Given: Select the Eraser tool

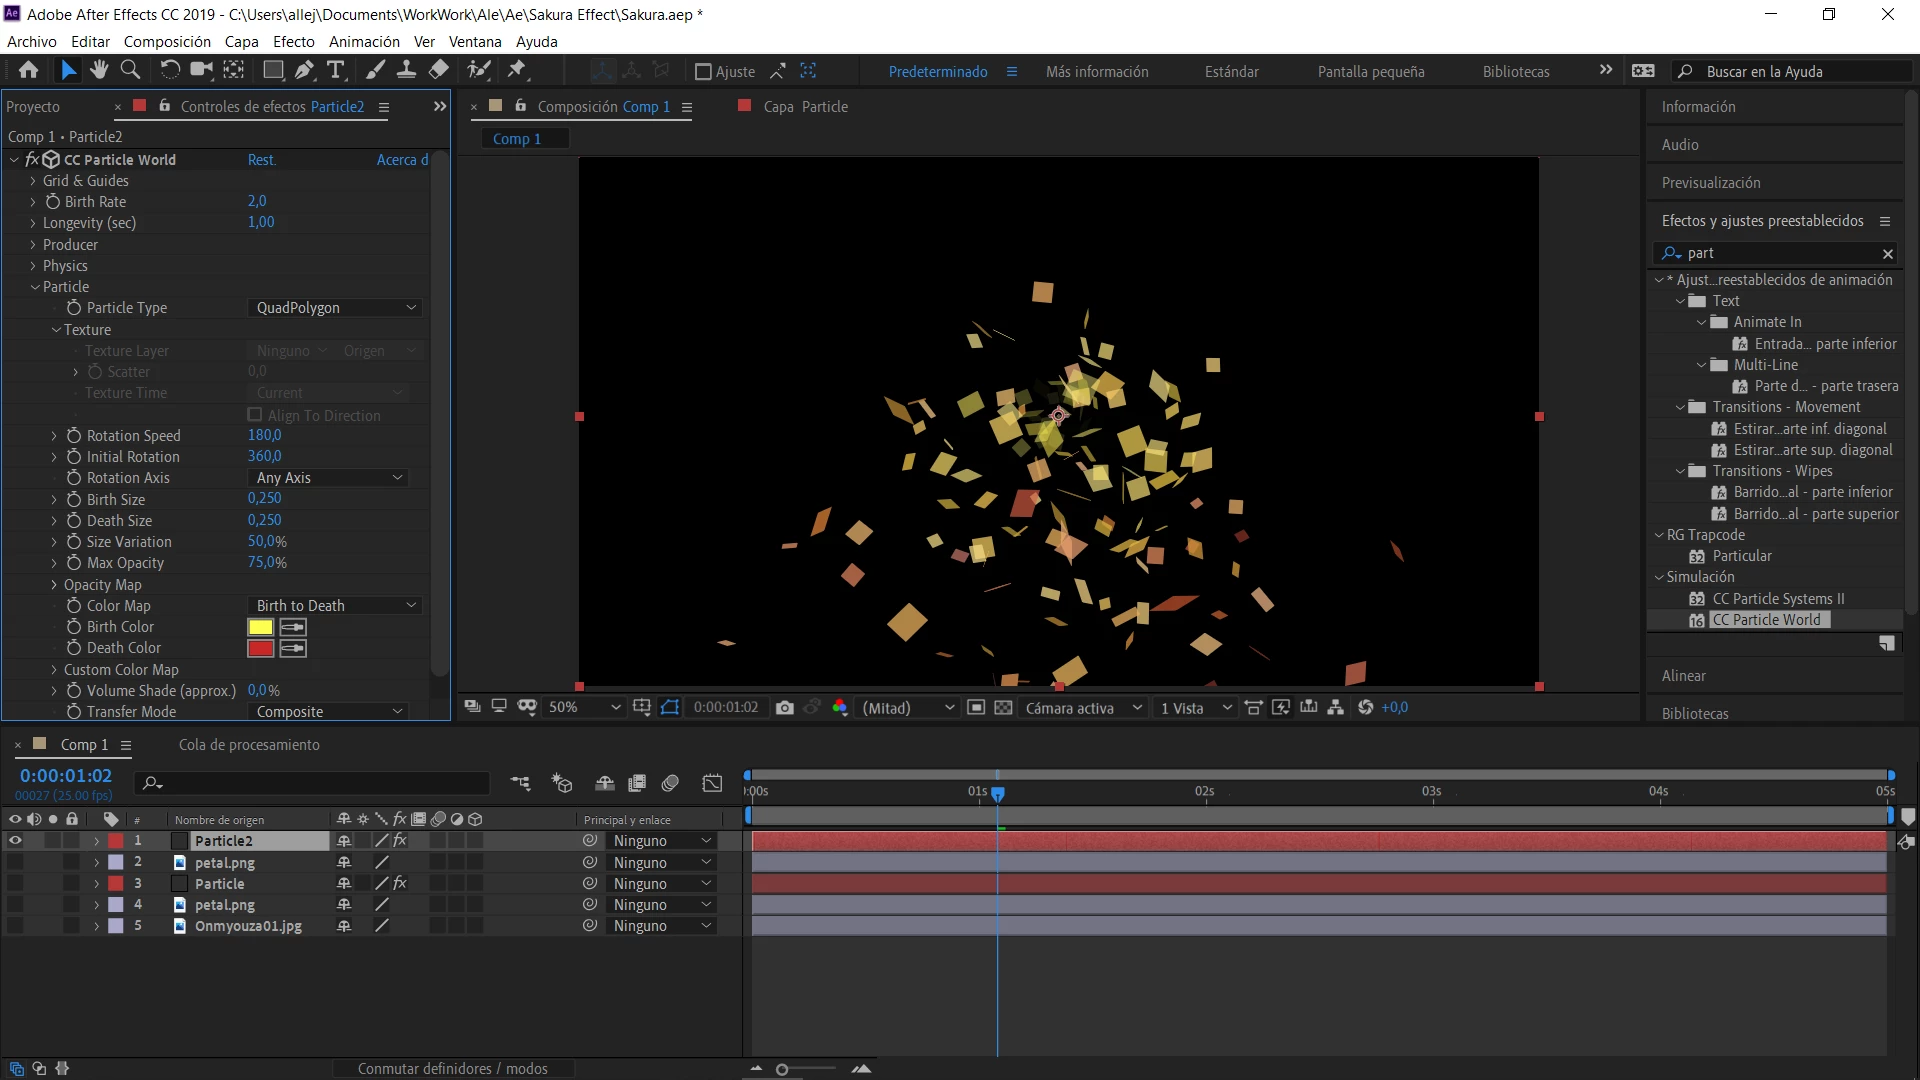Looking at the screenshot, I should pyautogui.click(x=439, y=70).
